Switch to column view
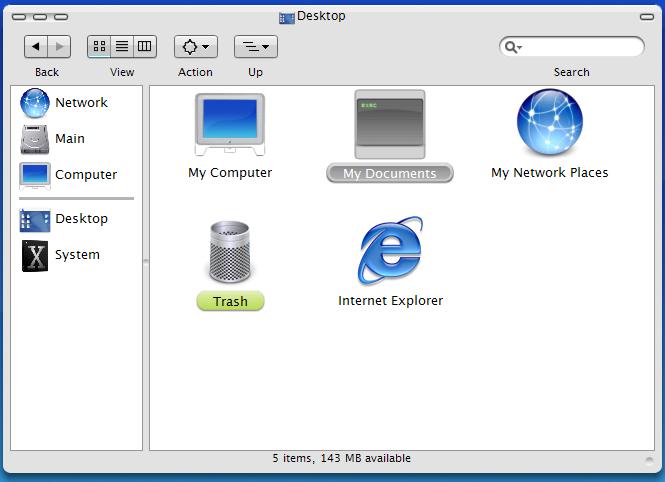 click(x=145, y=46)
